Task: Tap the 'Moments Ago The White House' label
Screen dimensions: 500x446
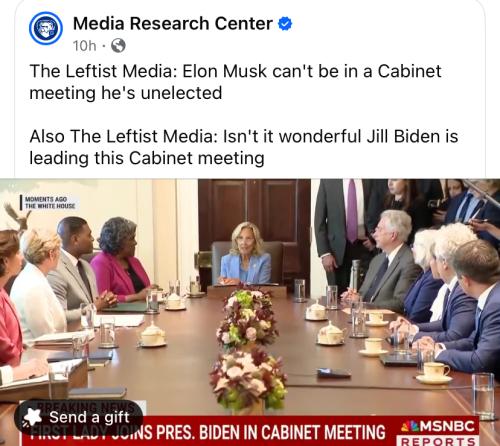Action: (x=50, y=203)
